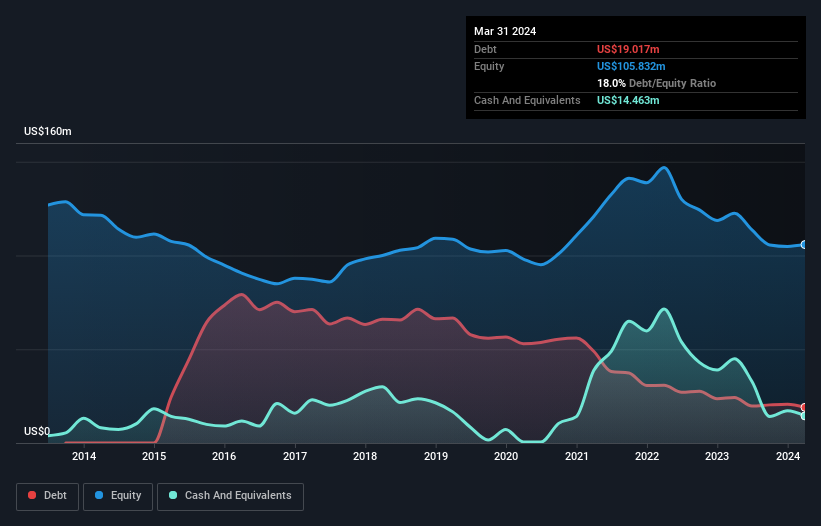Click the Equity row label in tooltip
The image size is (821, 526).
point(489,66)
